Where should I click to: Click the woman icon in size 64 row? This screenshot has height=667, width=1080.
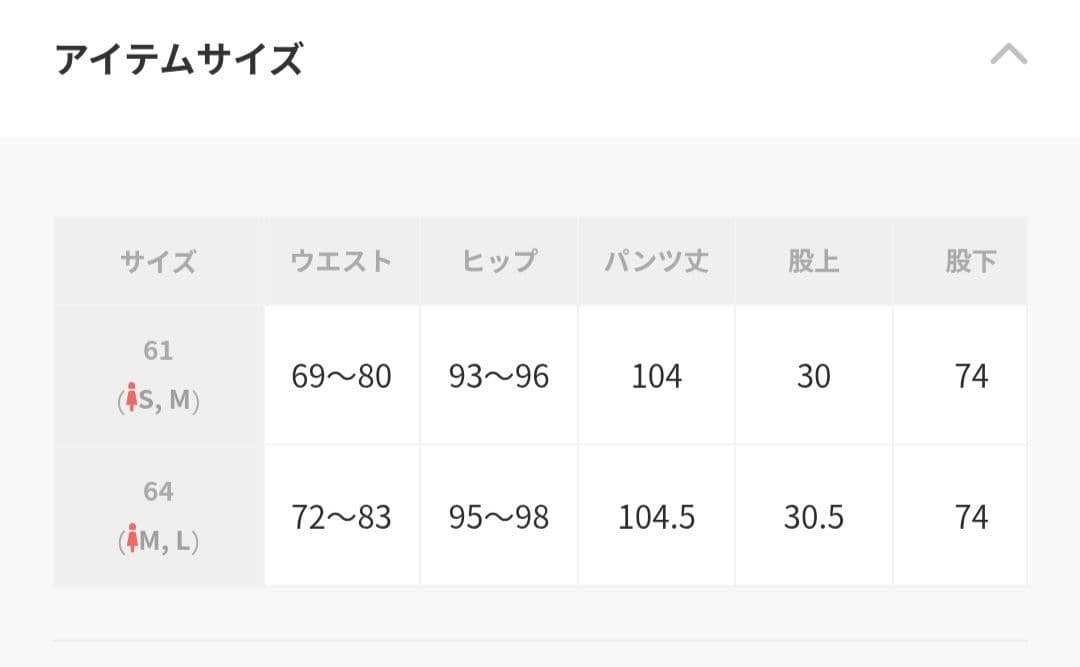pos(132,538)
